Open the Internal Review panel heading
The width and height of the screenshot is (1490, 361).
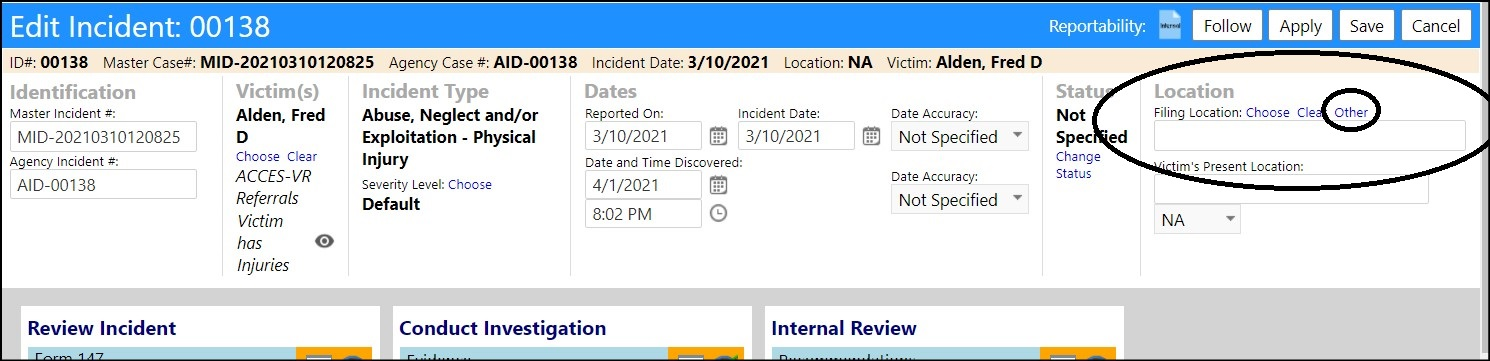point(844,328)
